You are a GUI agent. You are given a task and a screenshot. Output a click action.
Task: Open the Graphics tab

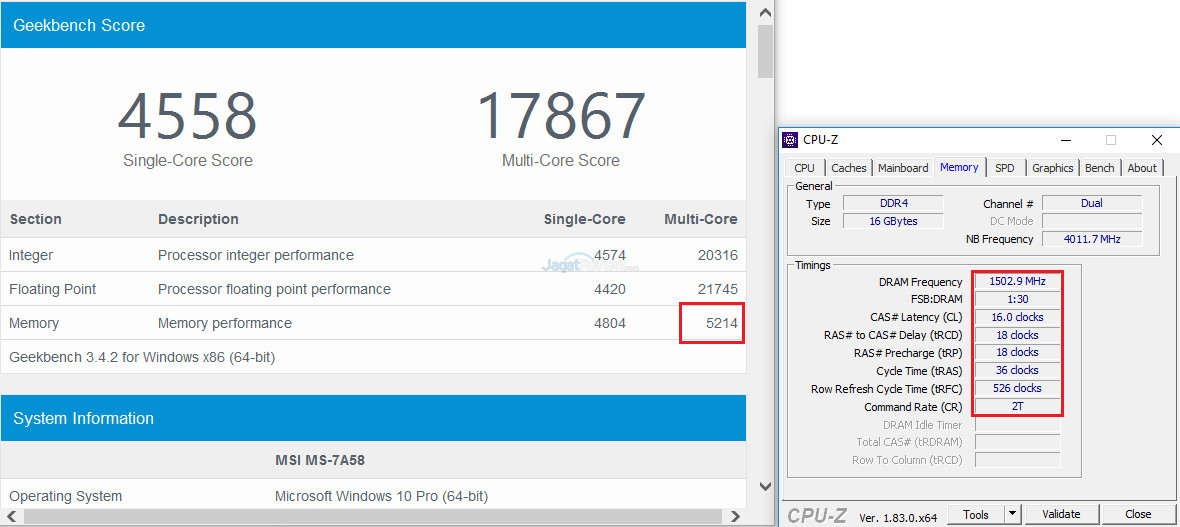(1053, 168)
